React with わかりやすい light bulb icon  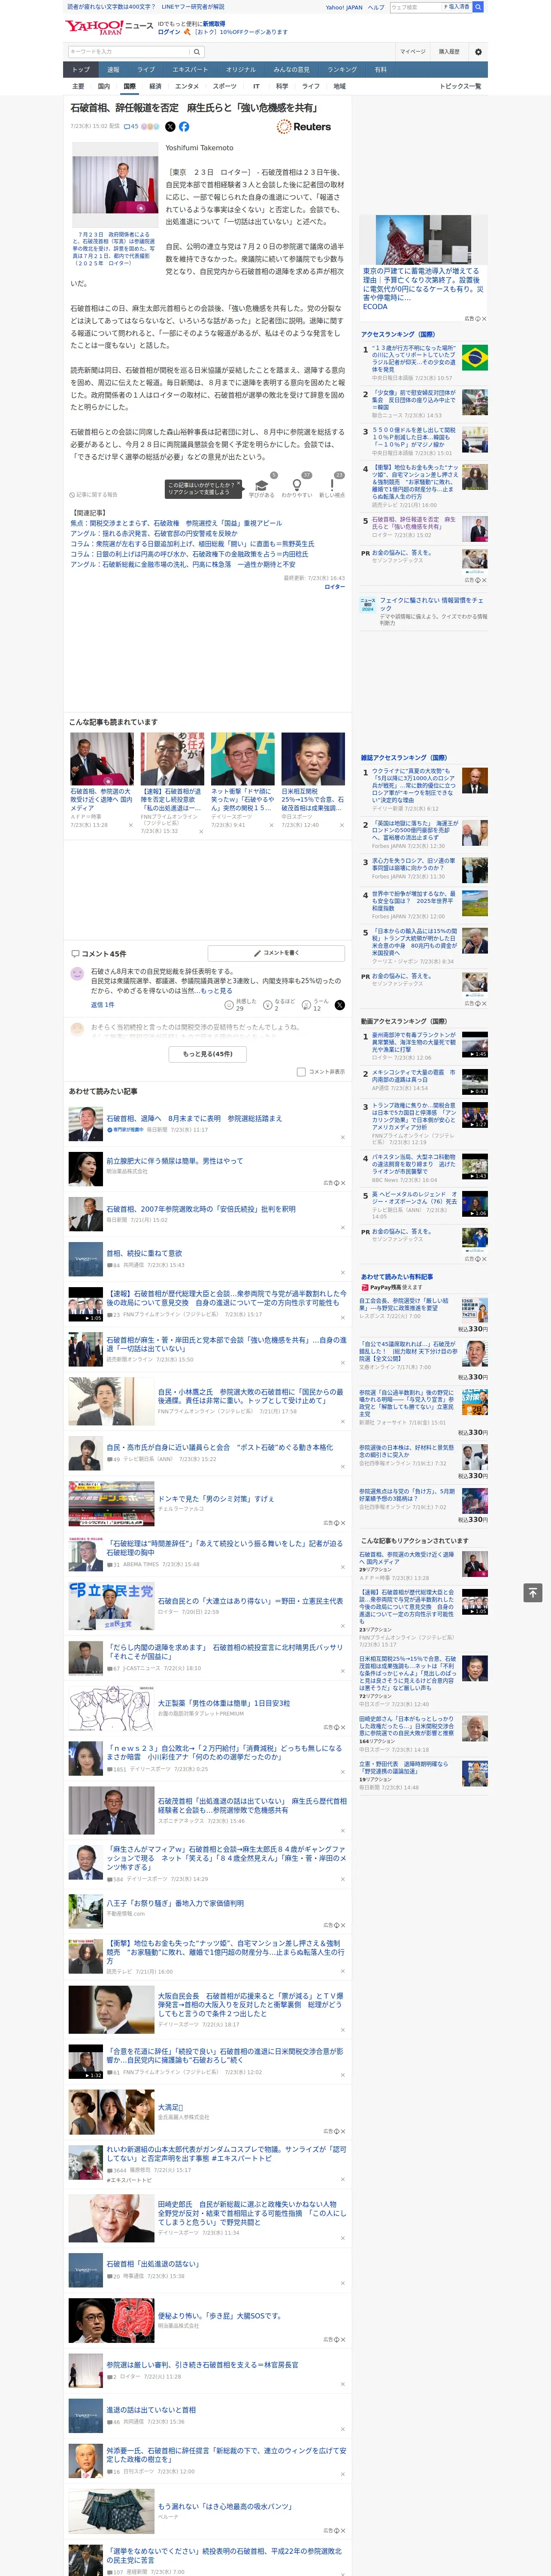pos(296,486)
